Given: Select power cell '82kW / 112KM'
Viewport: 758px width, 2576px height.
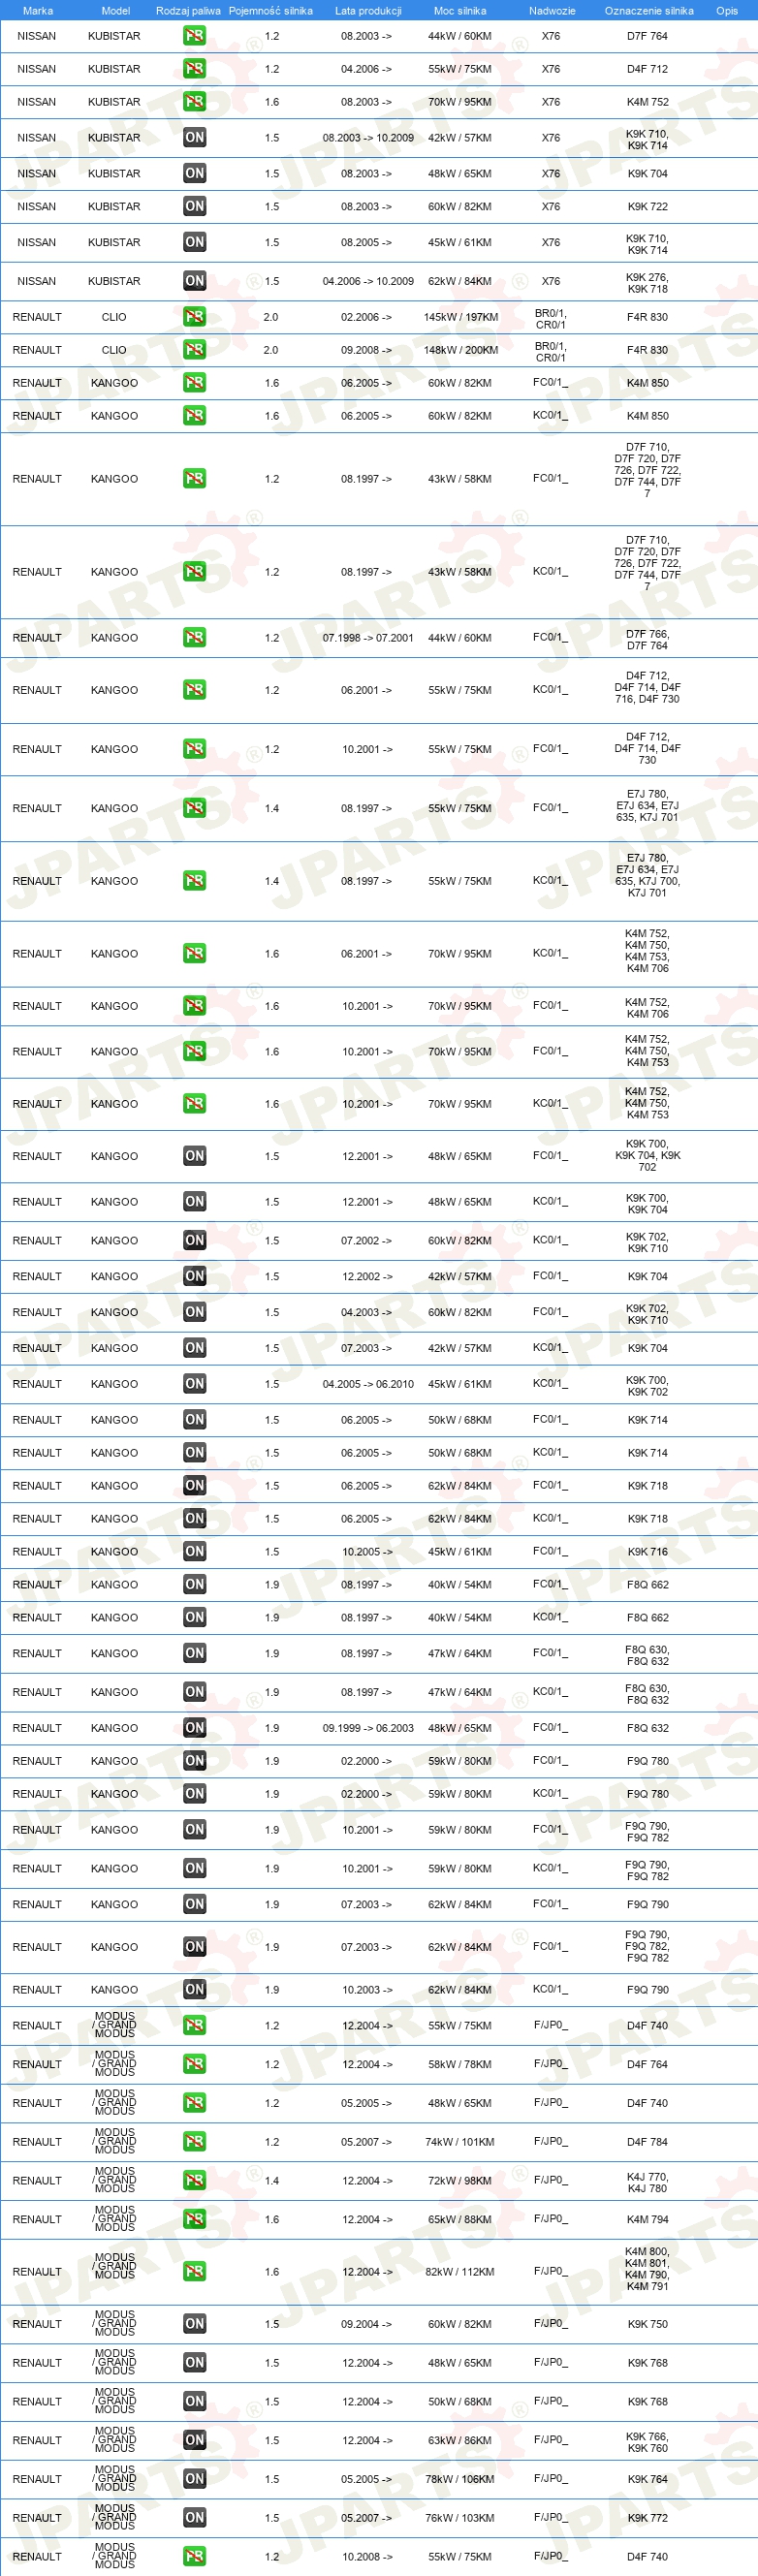Looking at the screenshot, I should 460,2273.
